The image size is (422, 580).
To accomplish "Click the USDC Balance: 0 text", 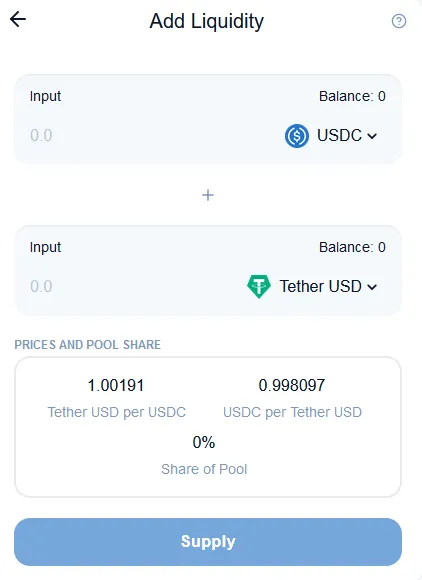I will 352,96.
